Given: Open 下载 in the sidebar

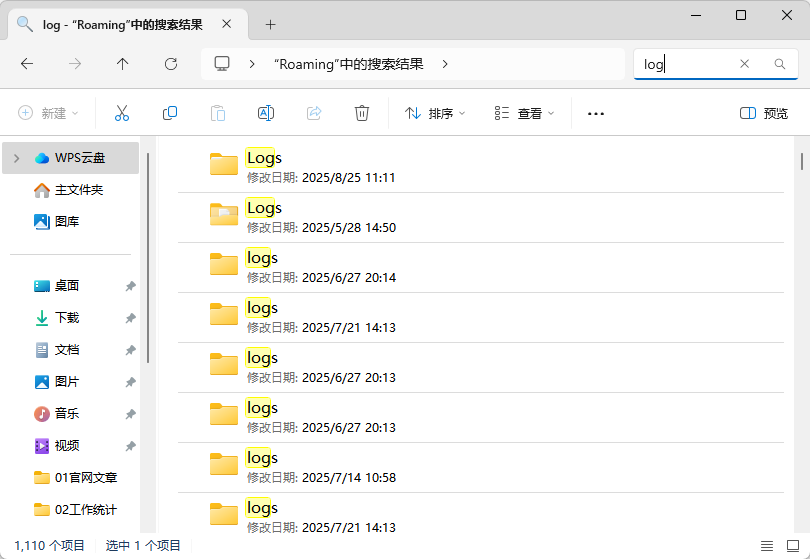Looking at the screenshot, I should point(70,318).
